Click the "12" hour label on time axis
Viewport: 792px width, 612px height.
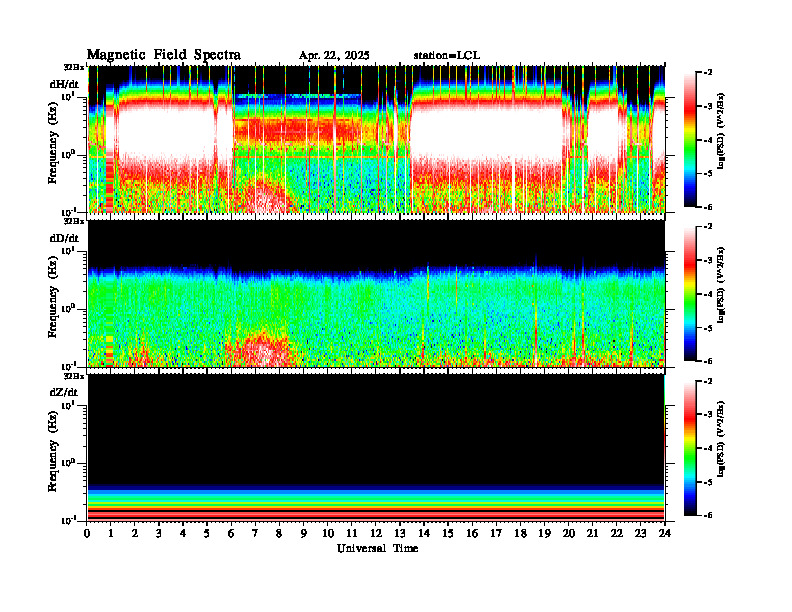pos(376,533)
